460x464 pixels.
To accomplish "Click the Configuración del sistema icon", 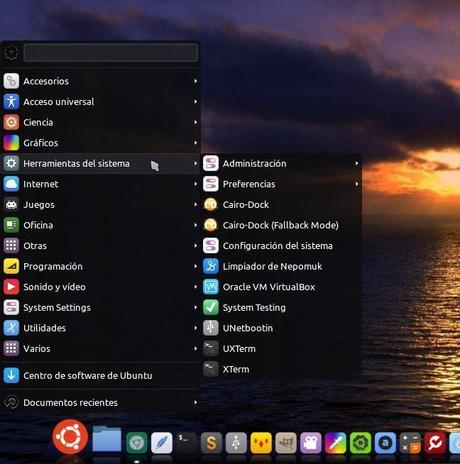I will [x=211, y=246].
